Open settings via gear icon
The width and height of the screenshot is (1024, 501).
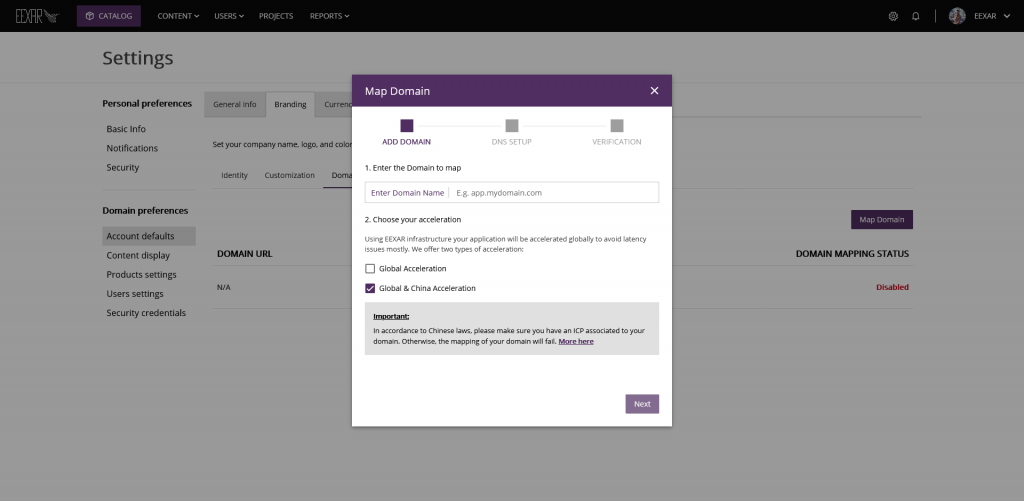(893, 16)
